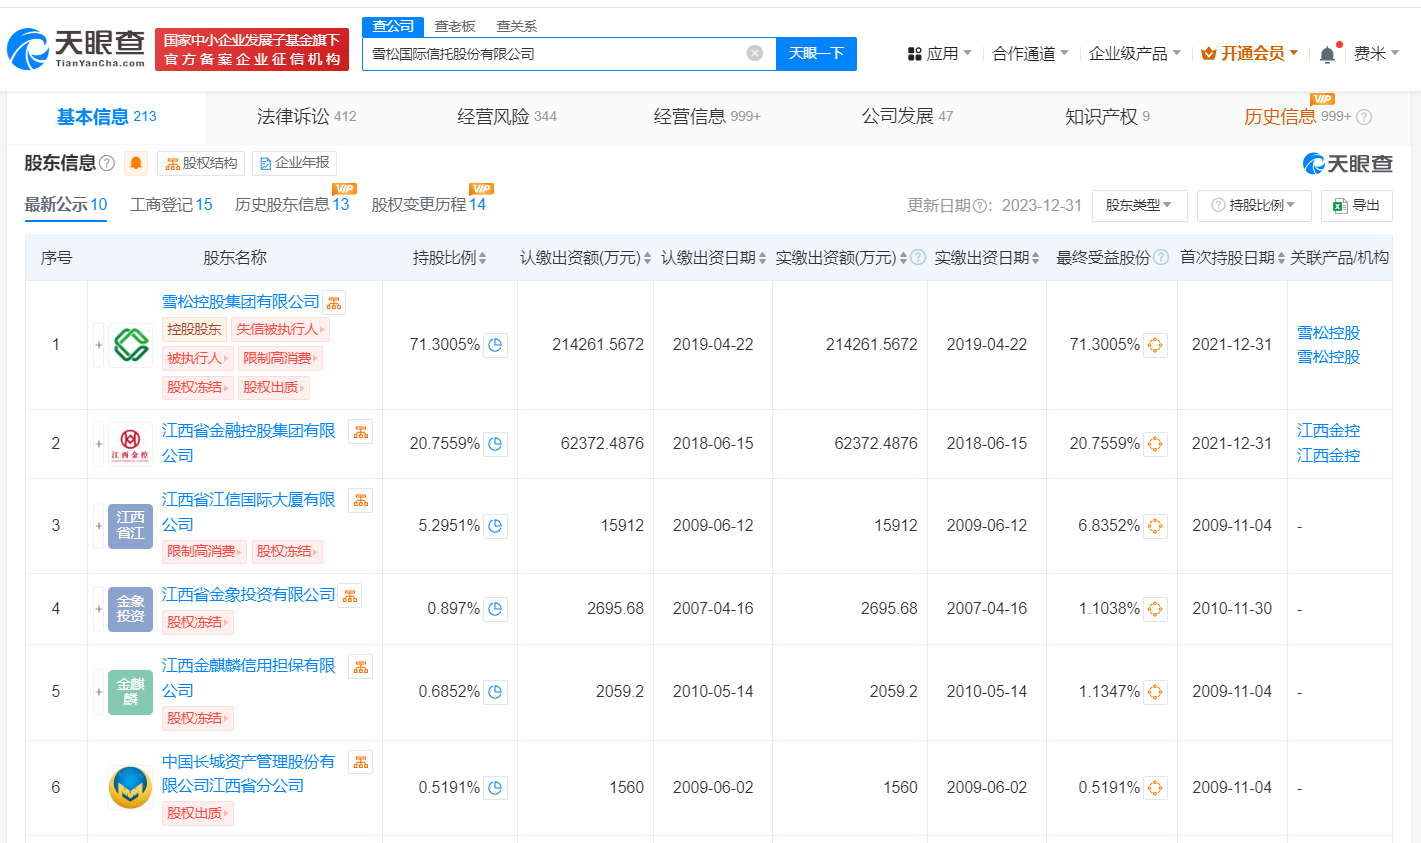Sort table by 认缴出资日期 column header
The image size is (1421, 843).
point(714,258)
